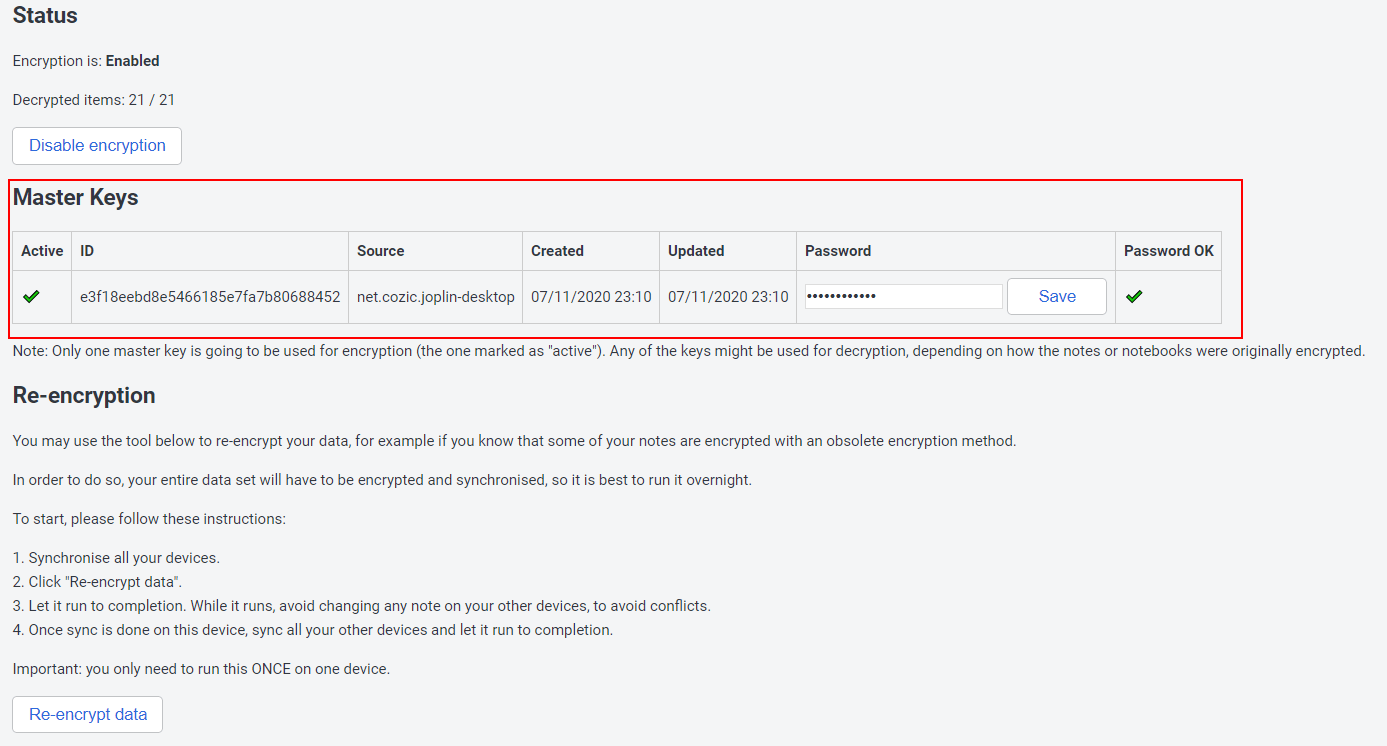The height and width of the screenshot is (746, 1387).
Task: Click the Password column header
Action: (x=838, y=251)
